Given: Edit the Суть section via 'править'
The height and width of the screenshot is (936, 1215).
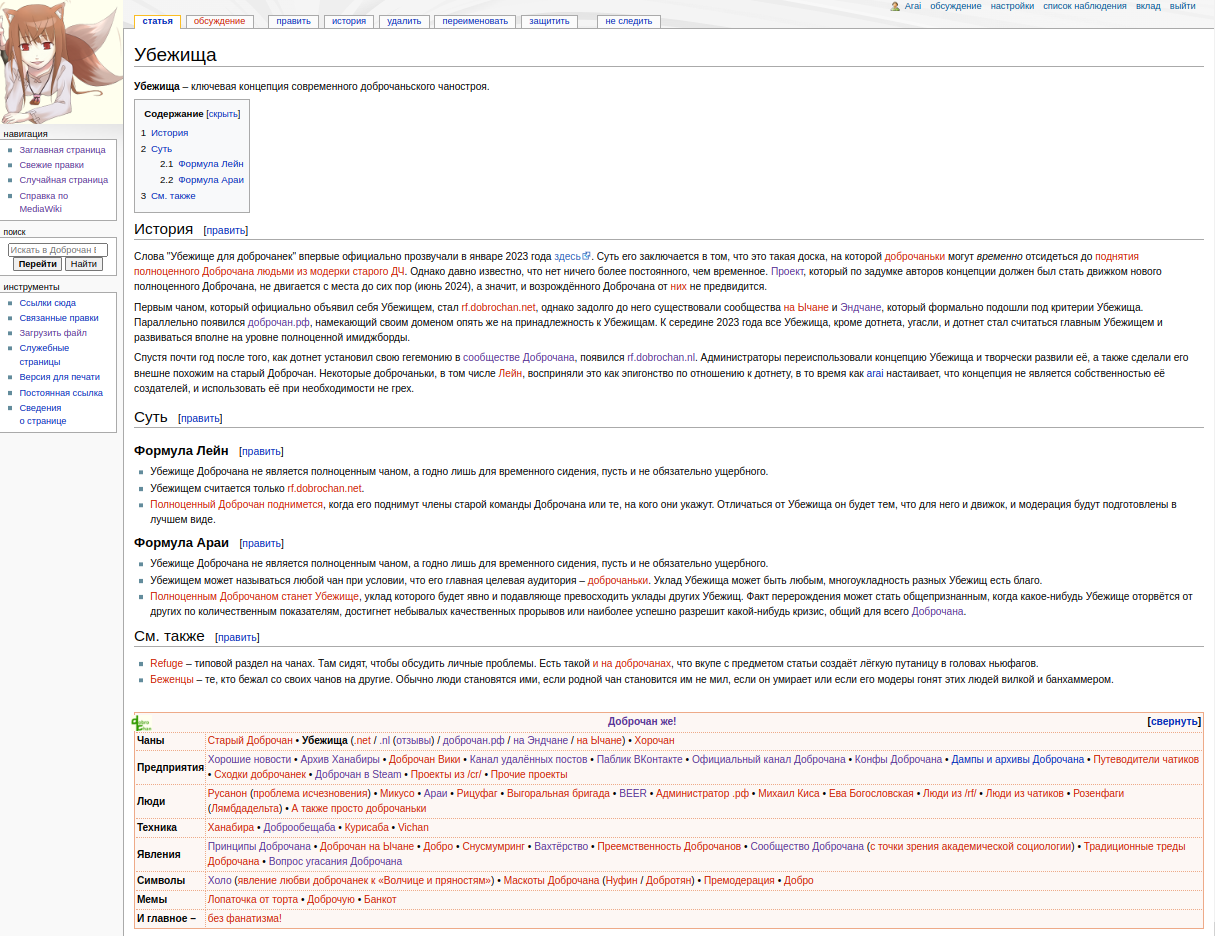Looking at the screenshot, I should click(x=200, y=418).
